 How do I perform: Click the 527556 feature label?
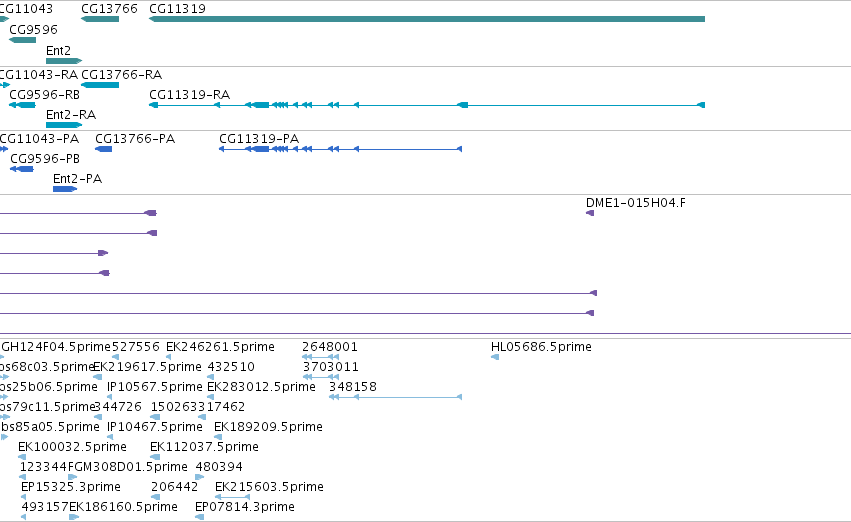136,347
